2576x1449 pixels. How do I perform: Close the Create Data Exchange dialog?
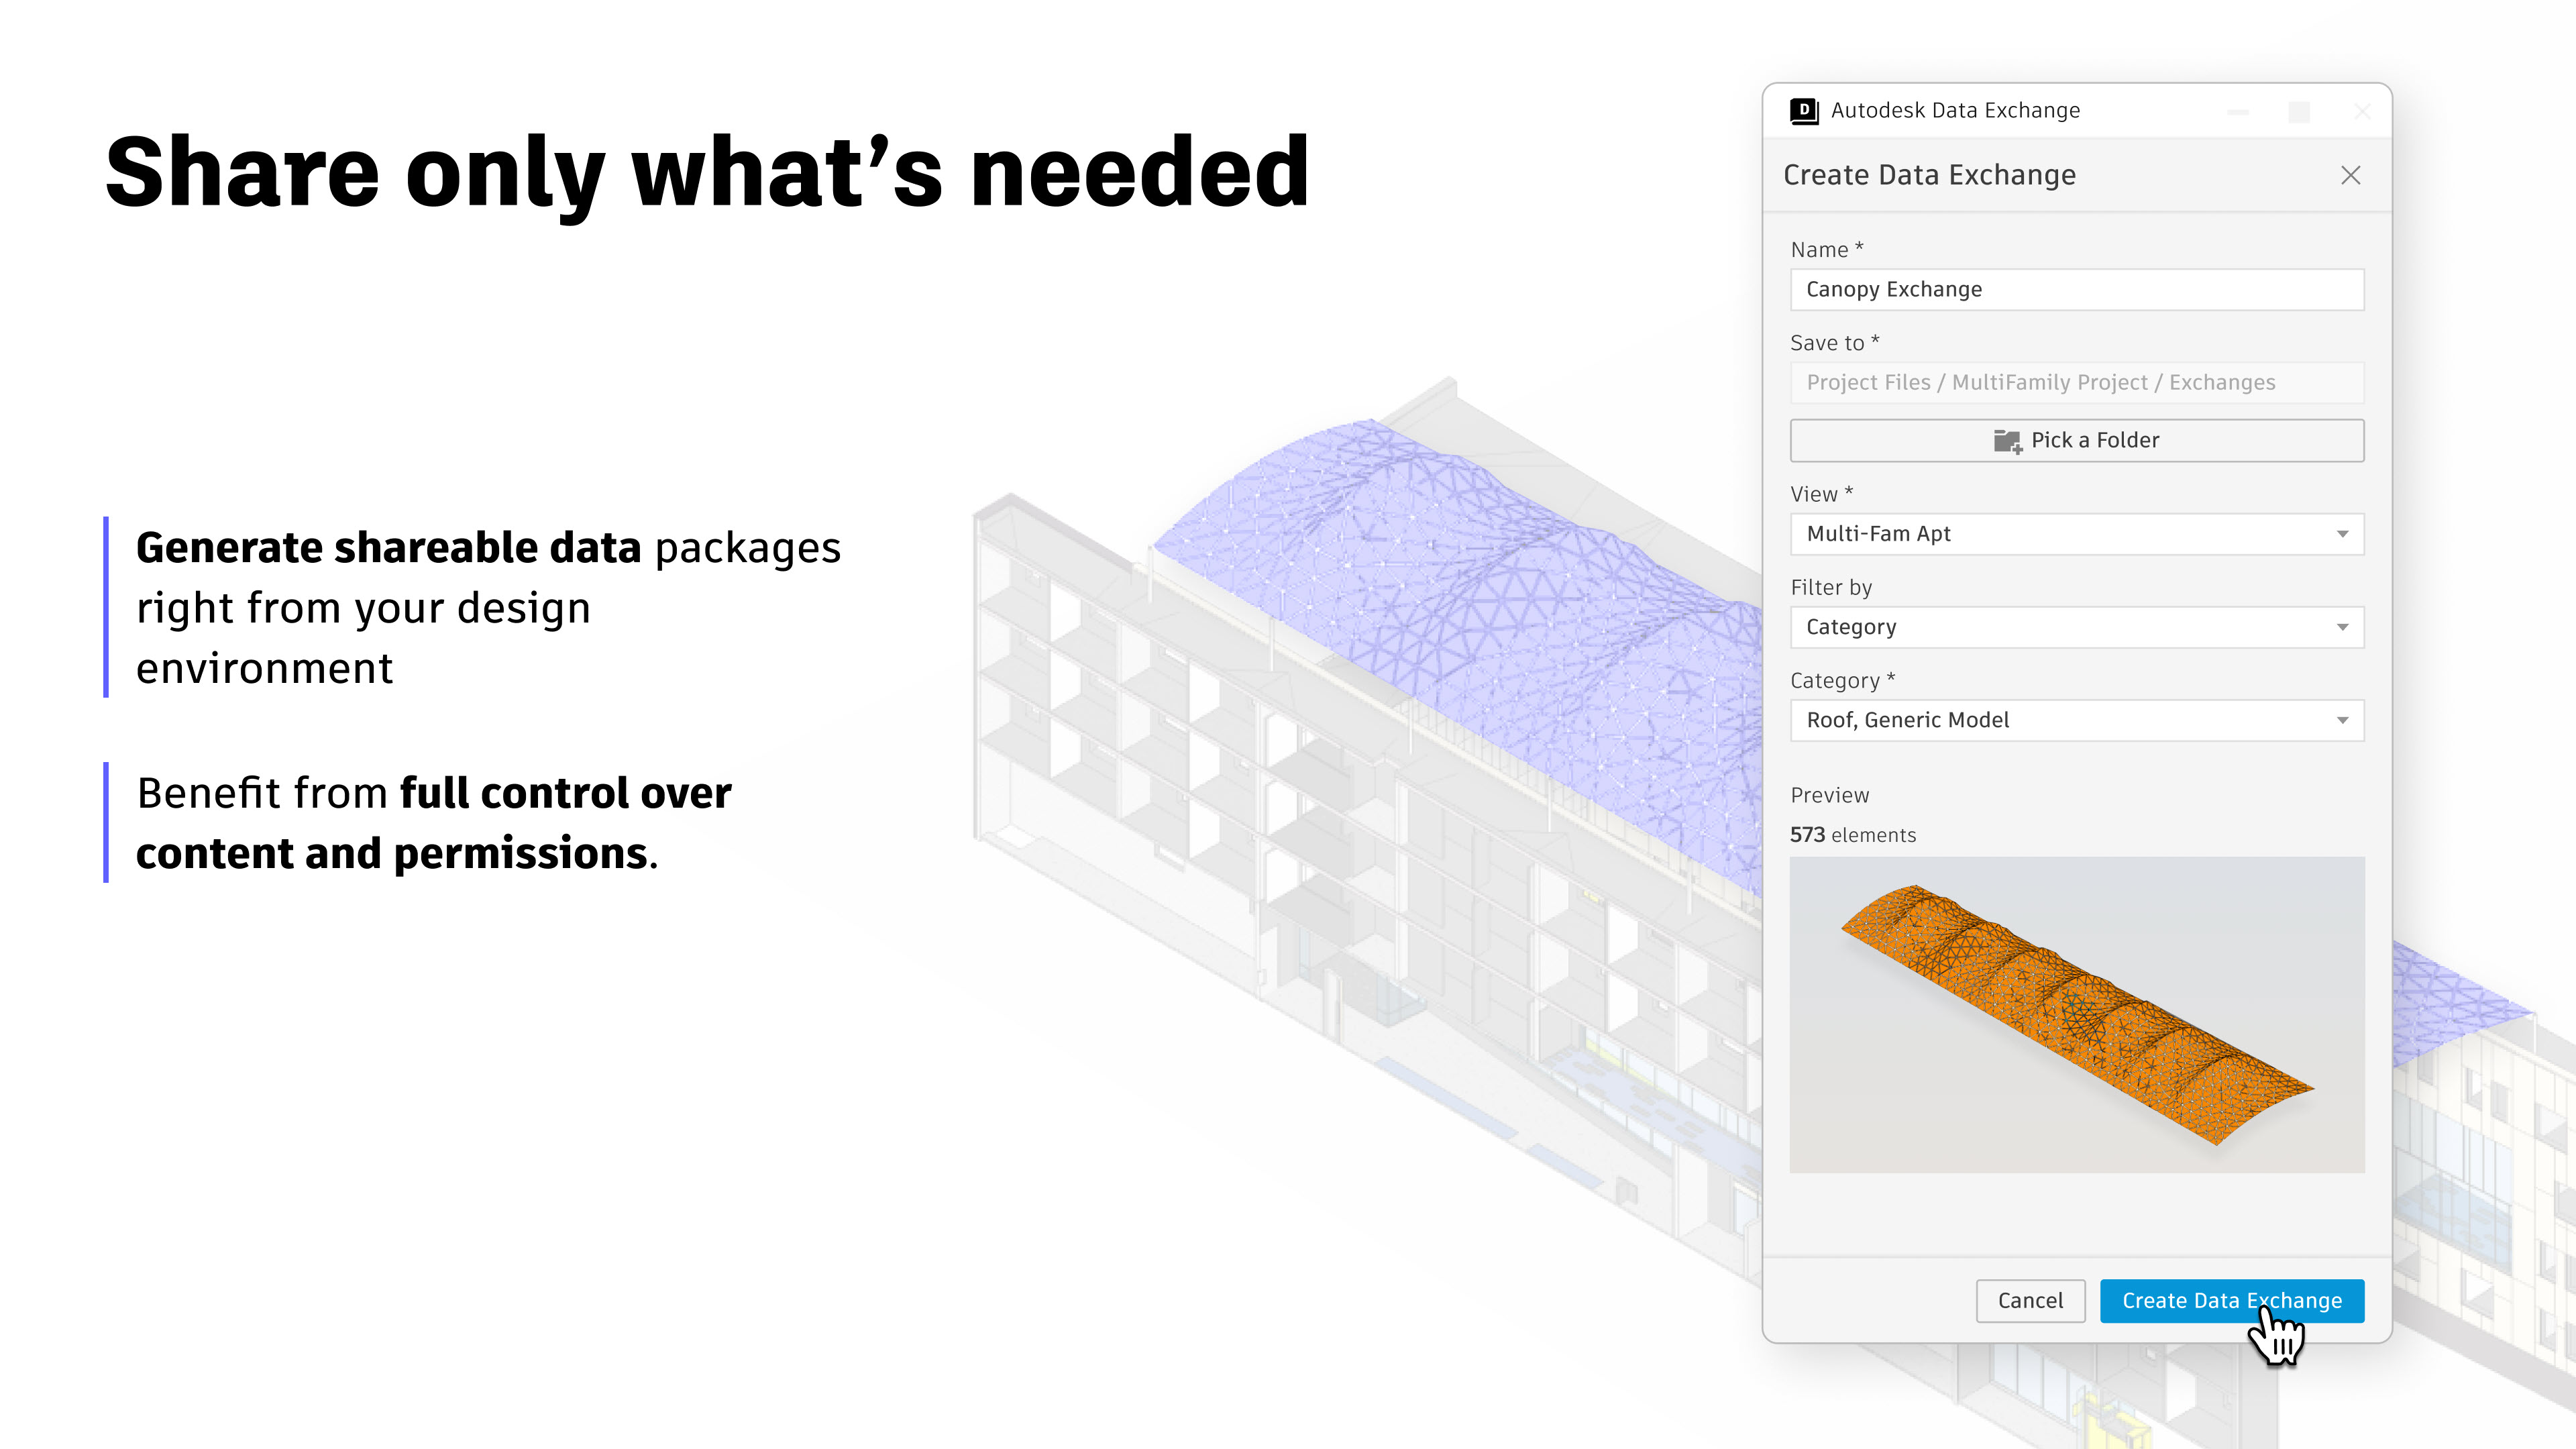(2350, 176)
